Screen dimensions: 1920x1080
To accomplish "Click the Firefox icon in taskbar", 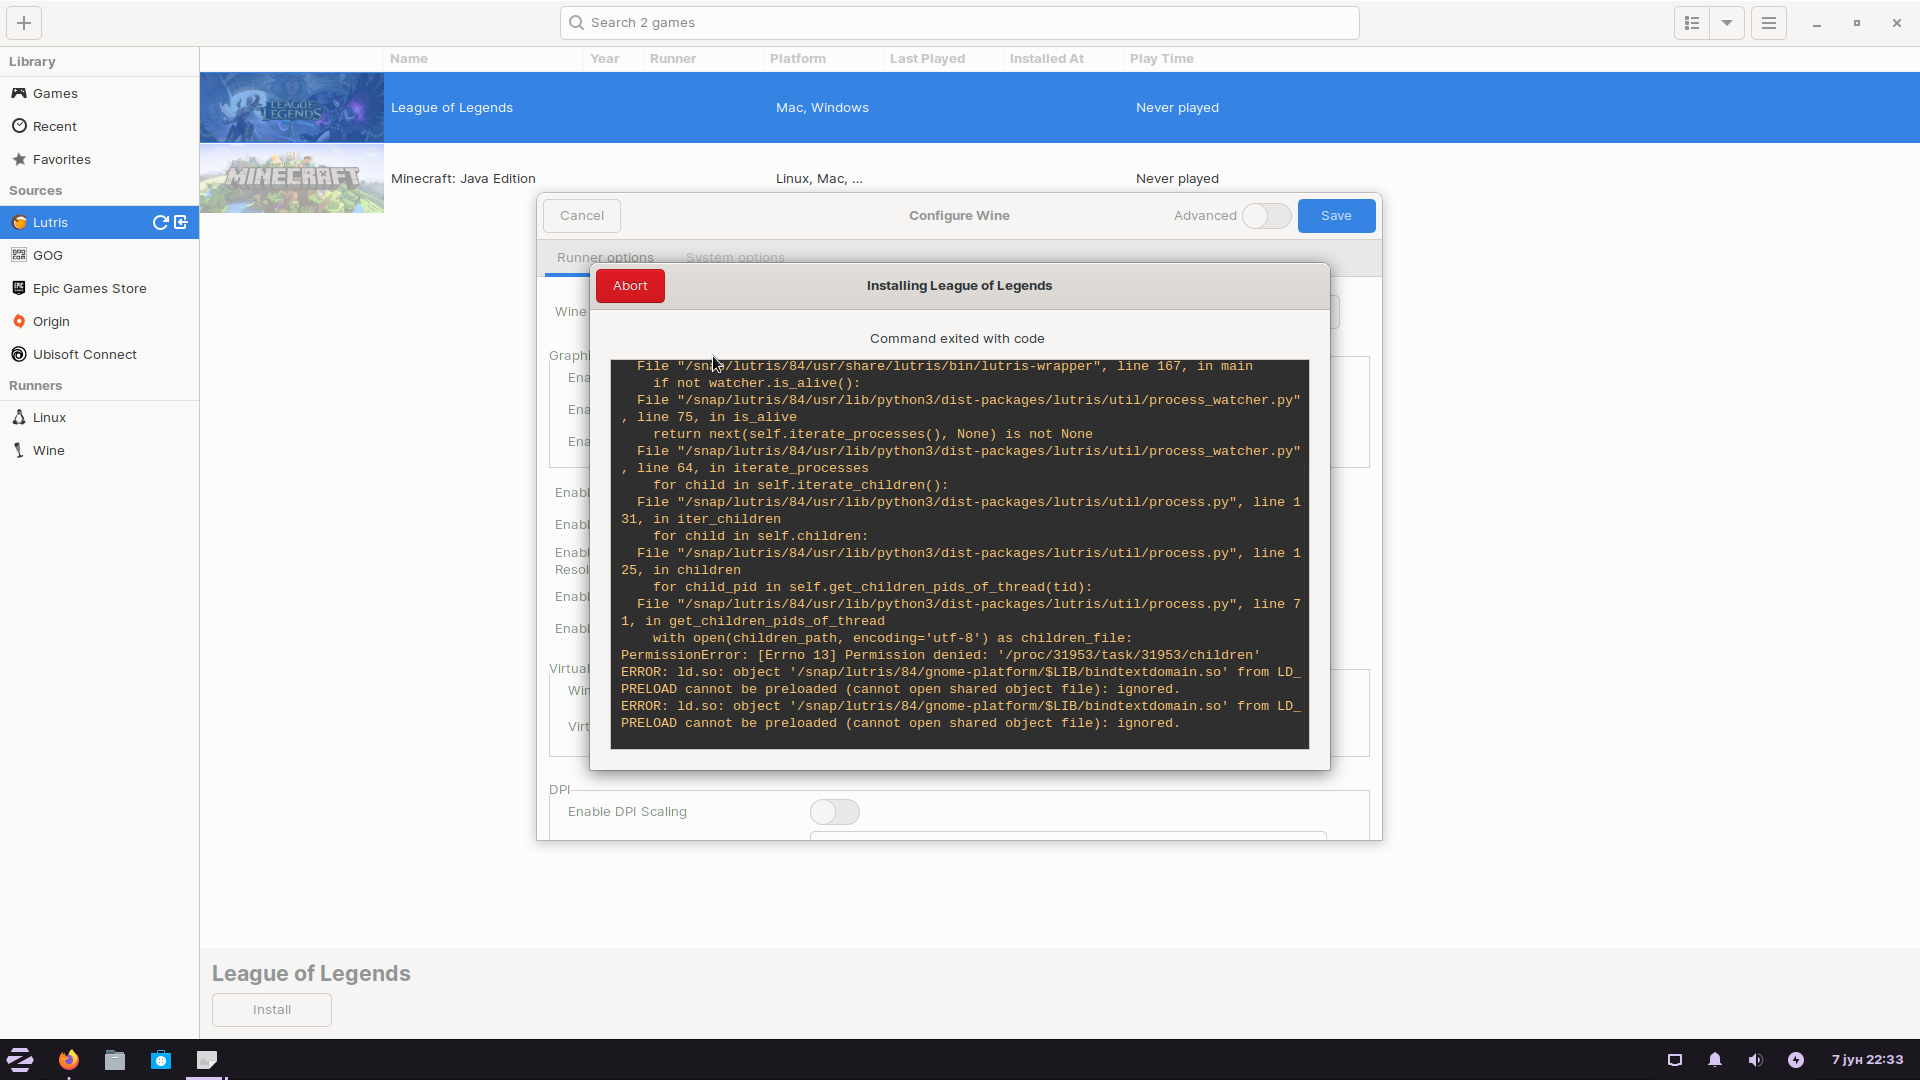I will 69,1060.
